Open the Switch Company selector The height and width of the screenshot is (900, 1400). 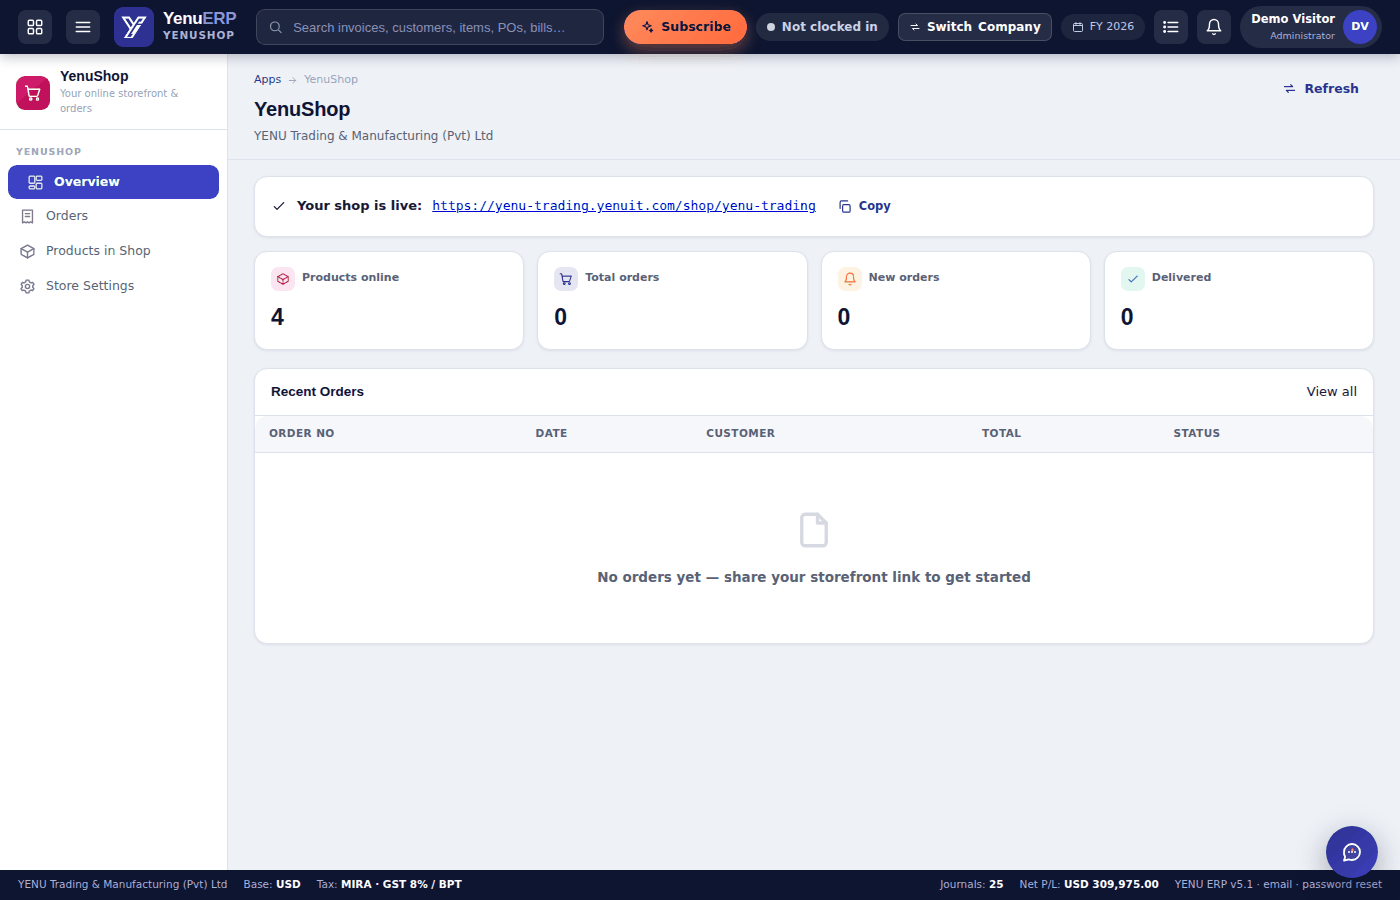point(975,27)
